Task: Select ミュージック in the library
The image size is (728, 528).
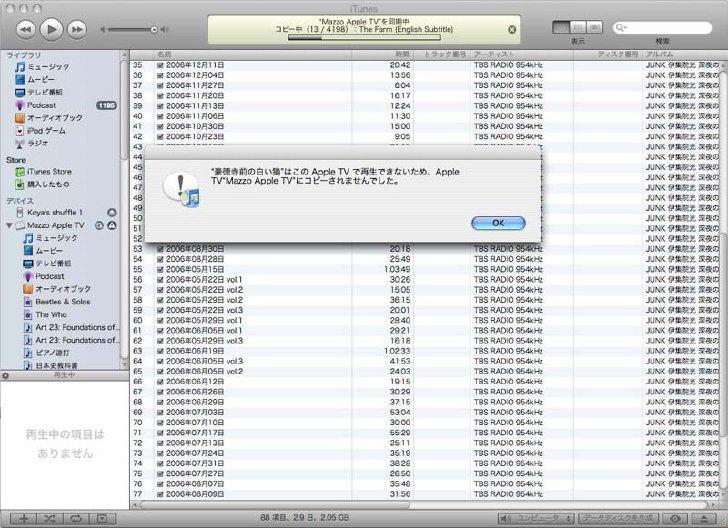Action: pyautogui.click(x=48, y=67)
